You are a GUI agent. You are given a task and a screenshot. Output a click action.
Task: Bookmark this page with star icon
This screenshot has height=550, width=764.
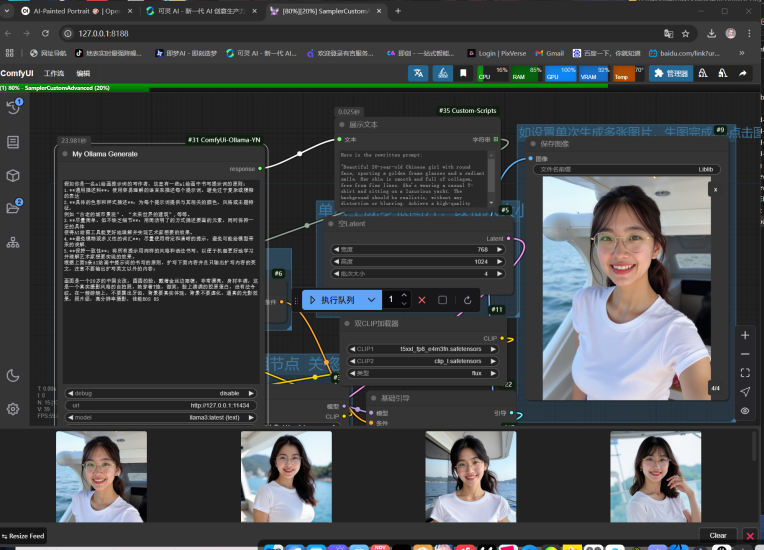(x=686, y=33)
